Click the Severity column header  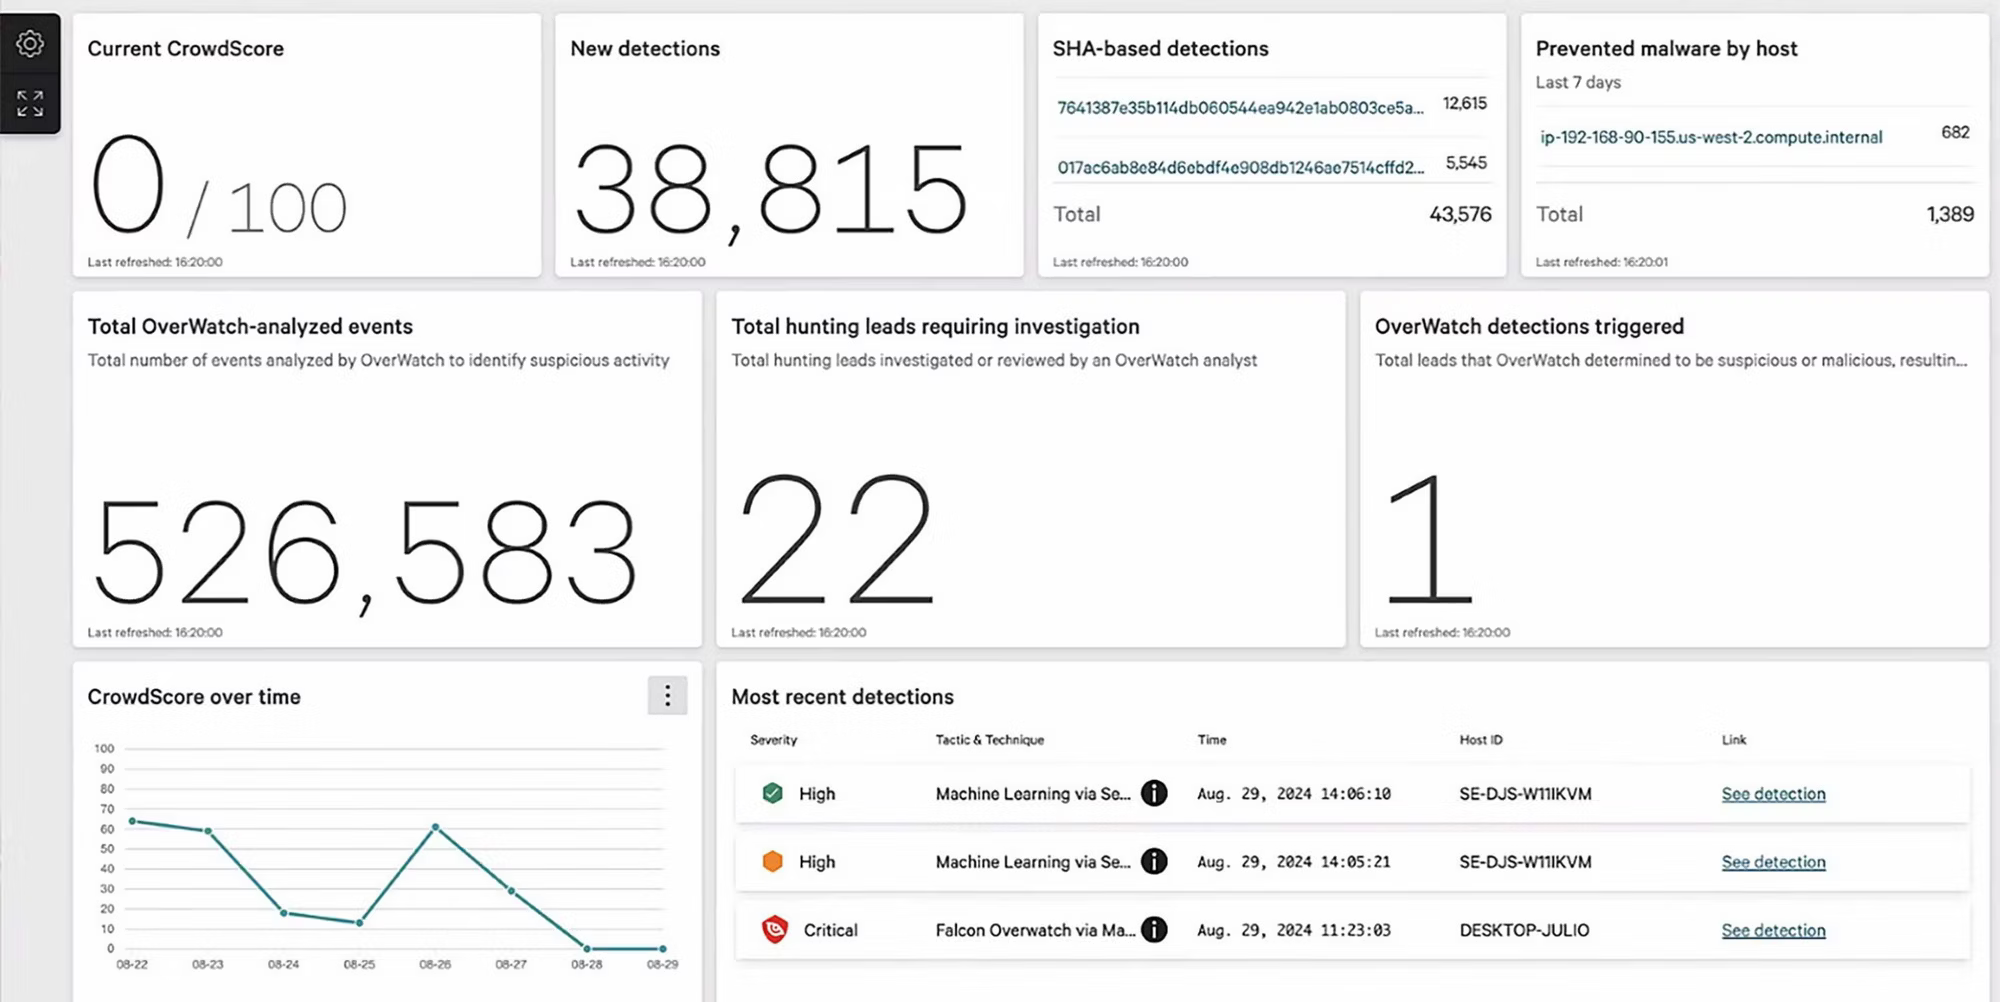coord(773,740)
